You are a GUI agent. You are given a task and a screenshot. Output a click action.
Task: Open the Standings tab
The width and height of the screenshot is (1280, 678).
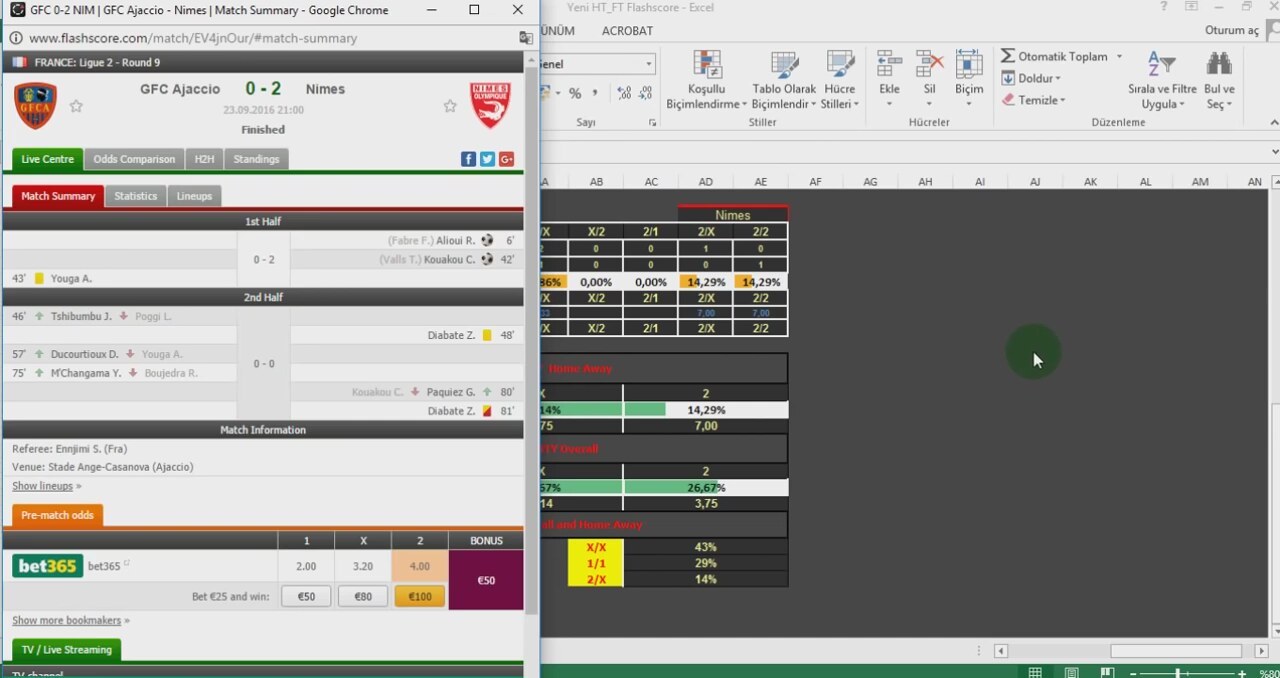click(x=256, y=159)
